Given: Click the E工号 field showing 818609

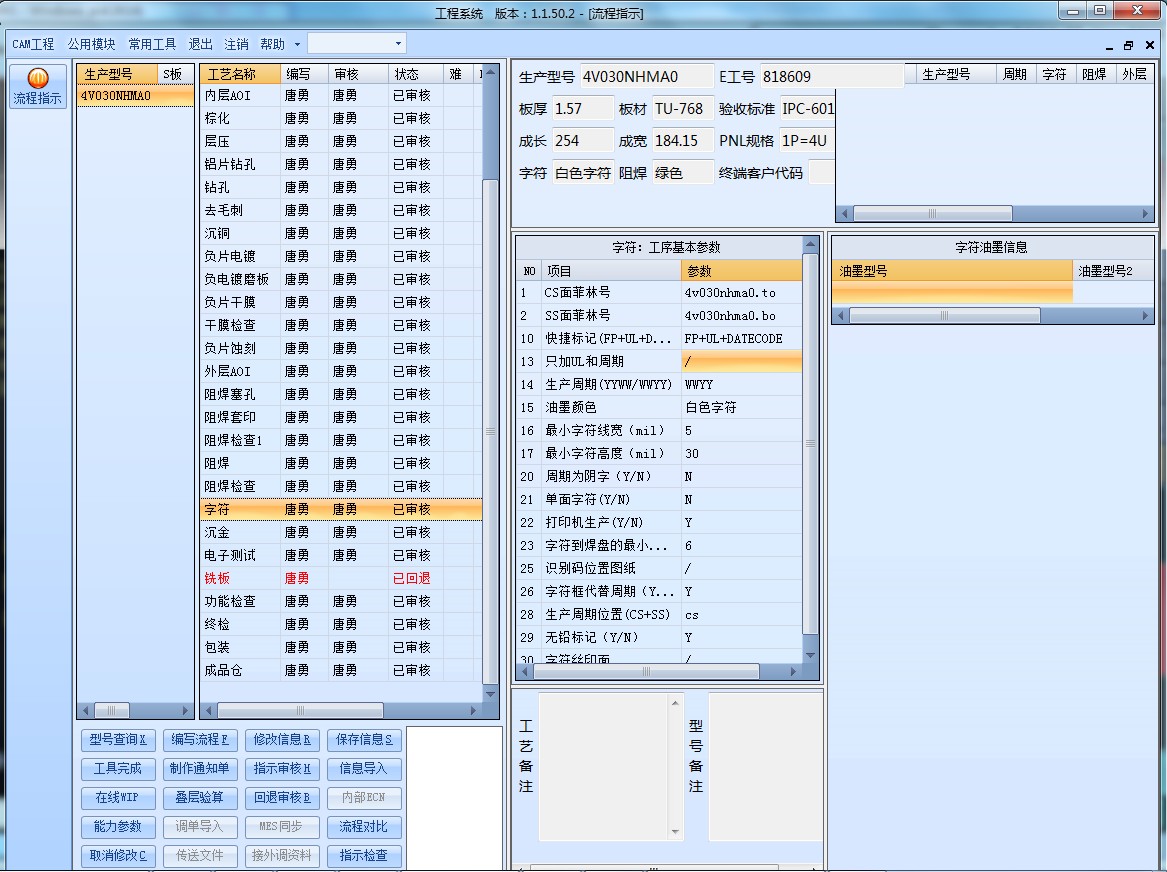Looking at the screenshot, I should 831,77.
